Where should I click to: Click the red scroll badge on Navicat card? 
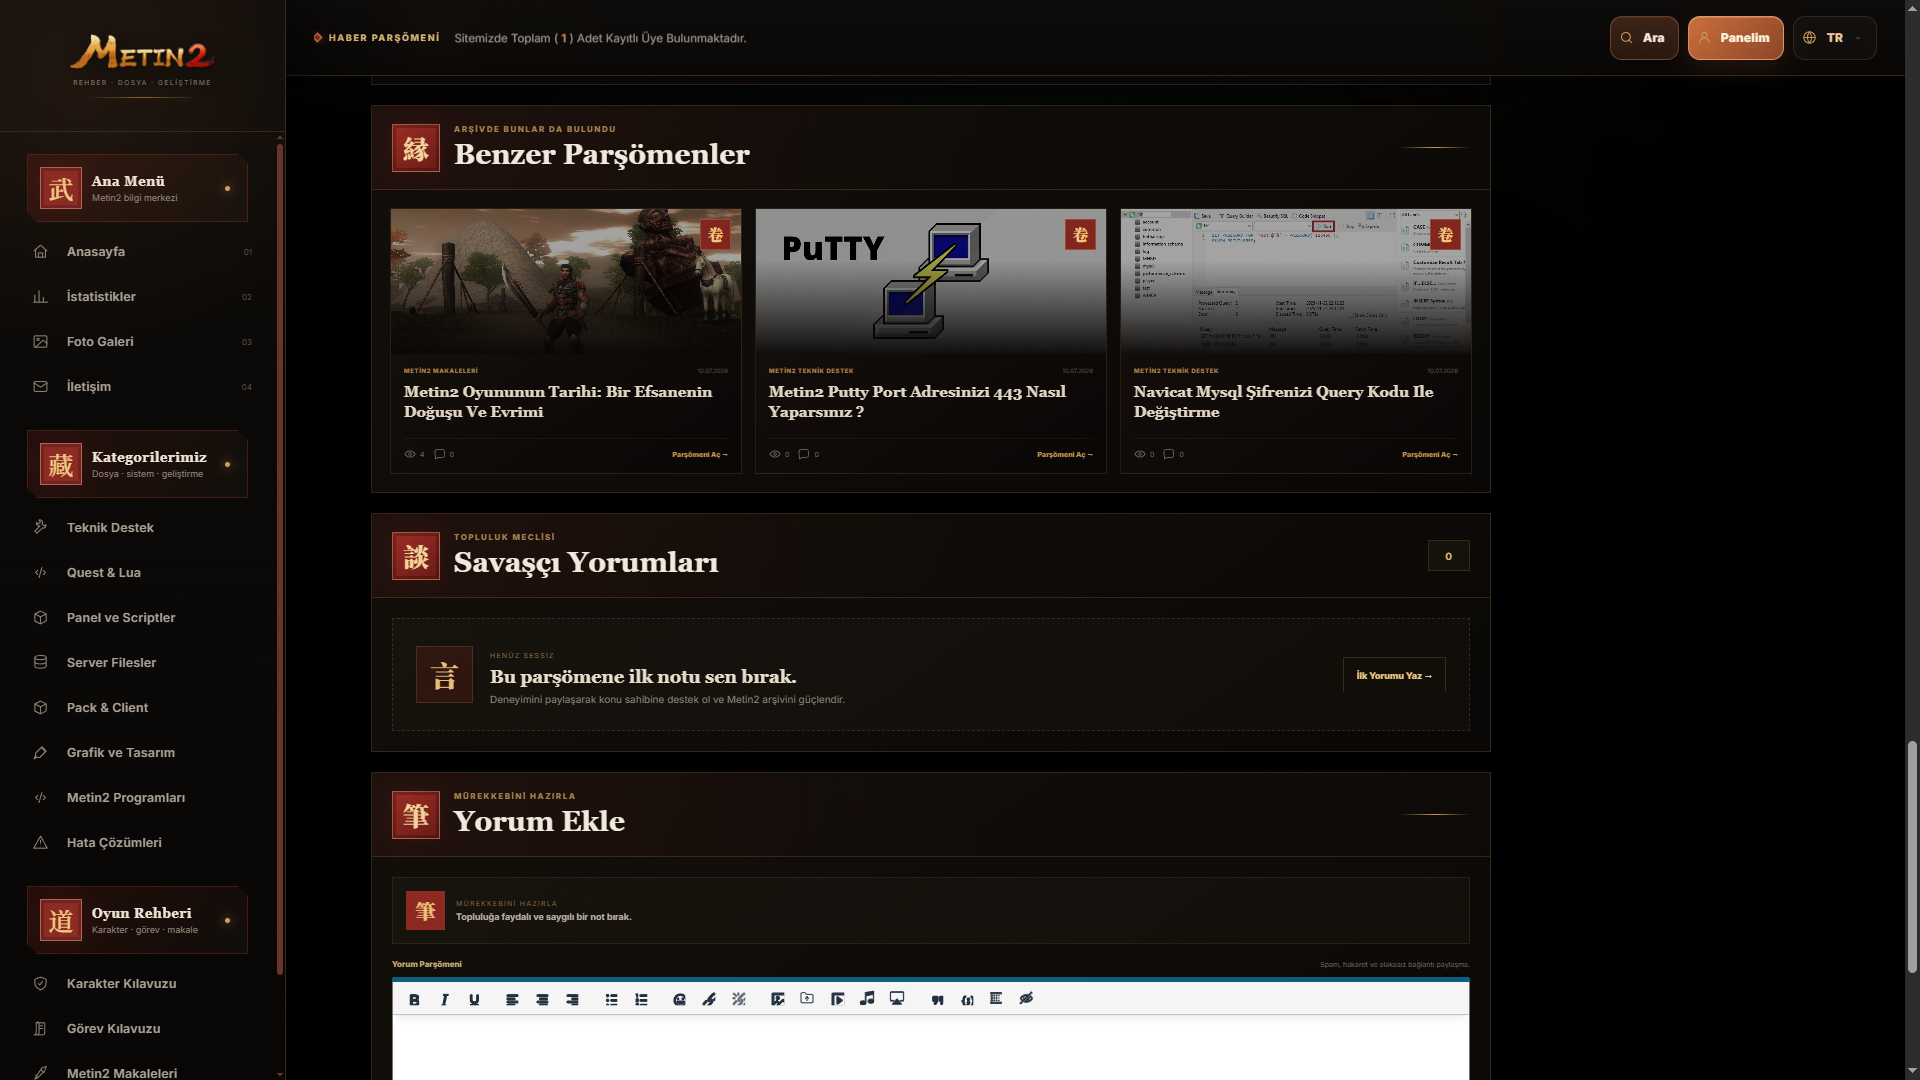[1445, 235]
